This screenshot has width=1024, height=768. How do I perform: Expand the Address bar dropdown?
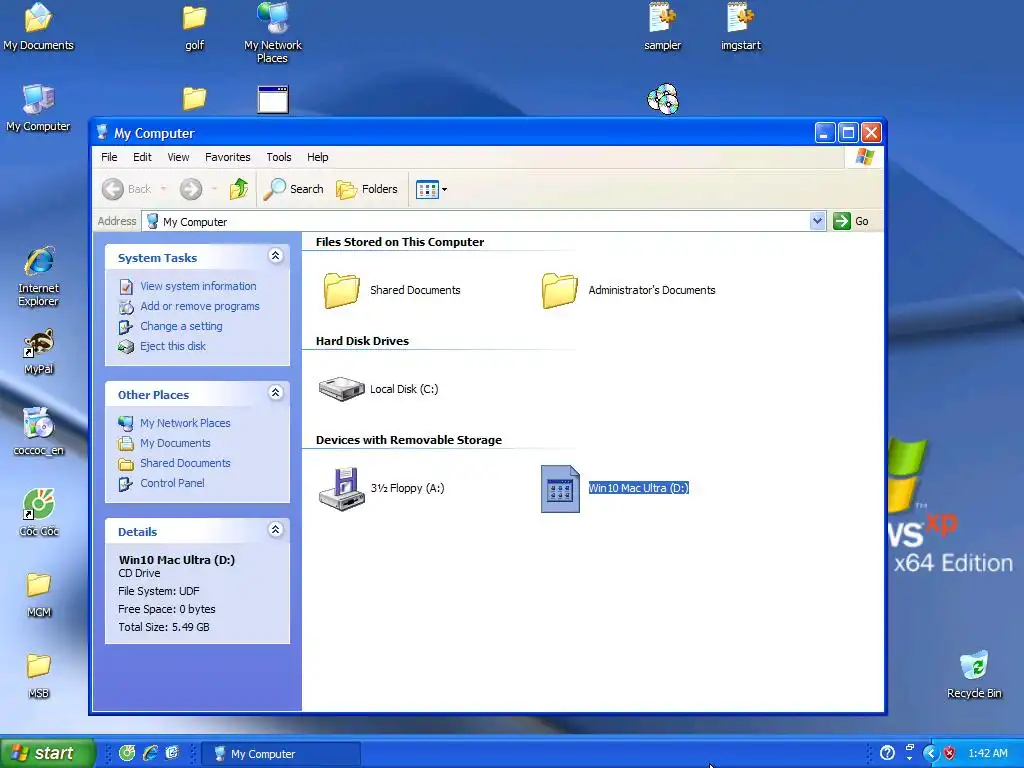817,221
